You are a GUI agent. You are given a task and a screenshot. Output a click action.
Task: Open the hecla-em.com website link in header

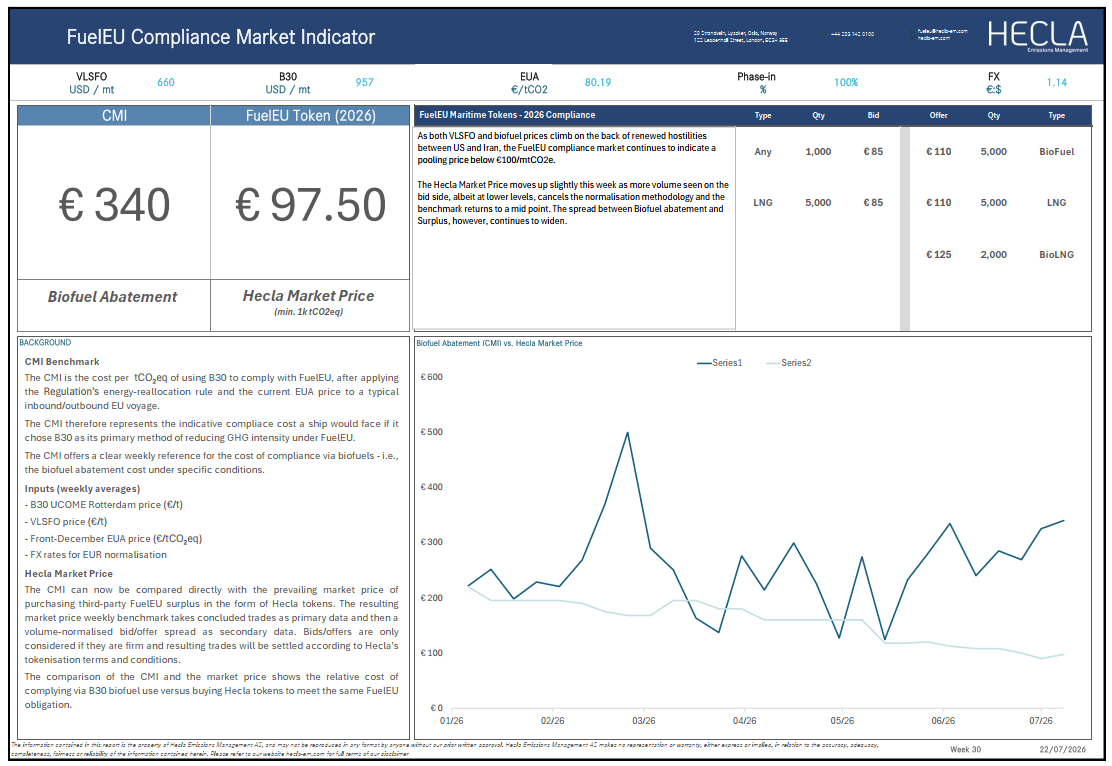coord(933,38)
